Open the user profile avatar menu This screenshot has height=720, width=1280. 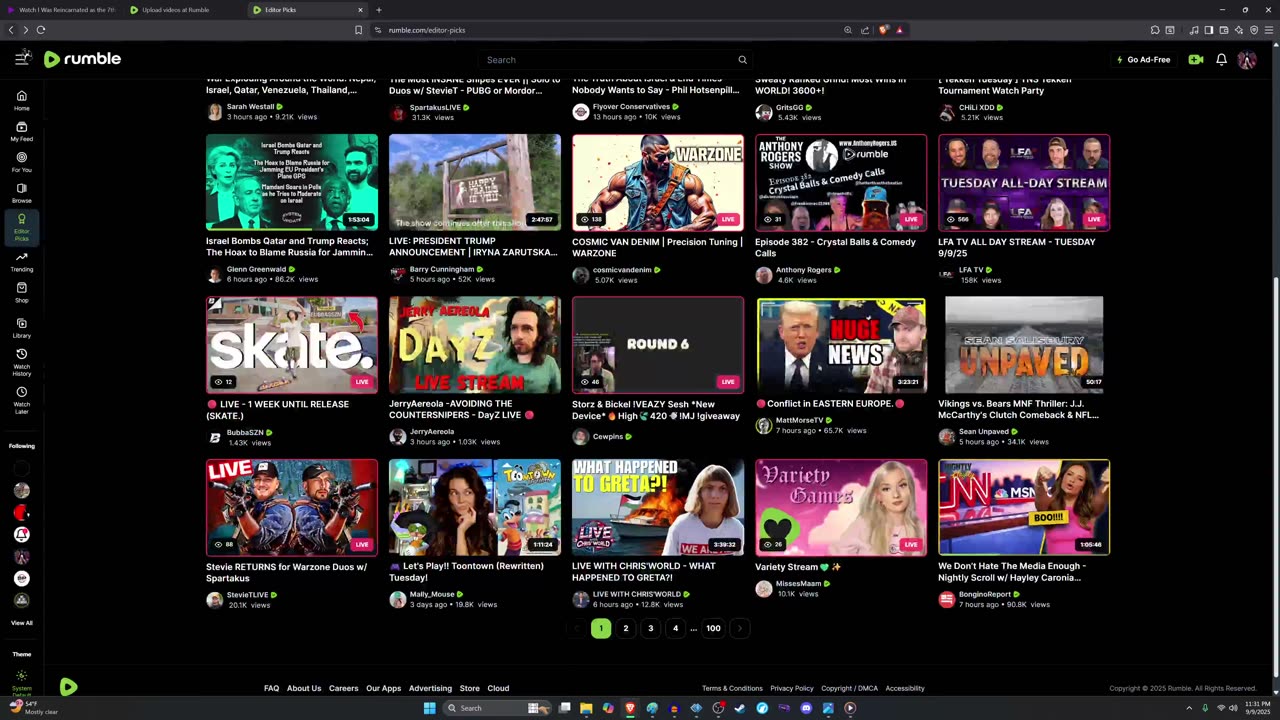click(x=1246, y=60)
